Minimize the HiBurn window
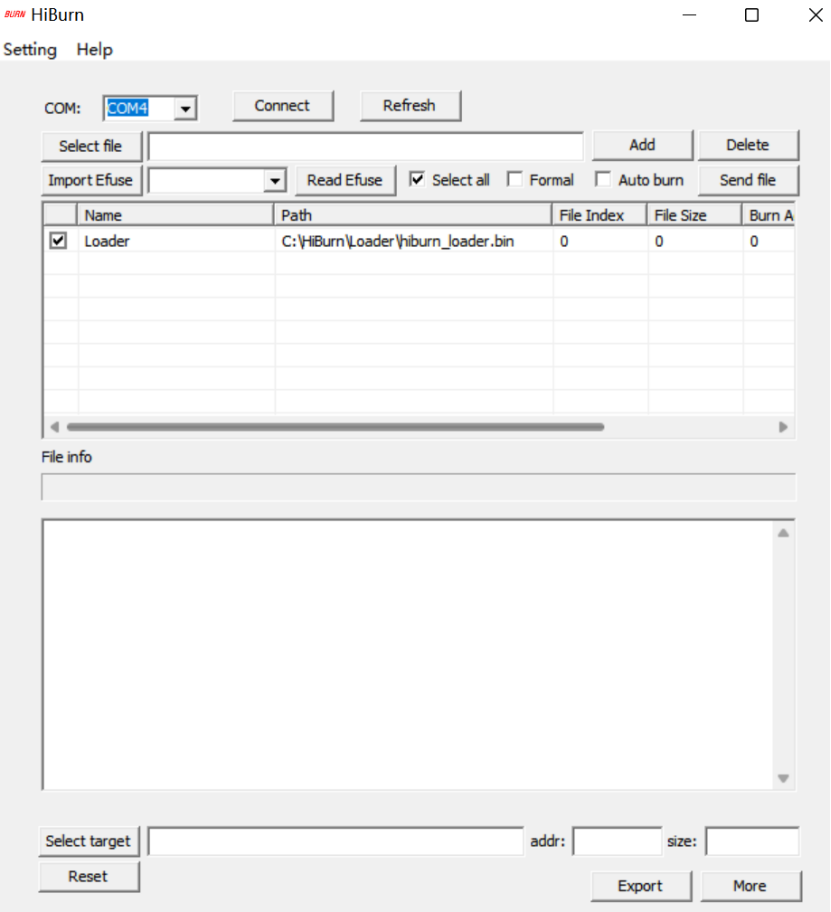Viewport: 831px width, 912px height. [x=689, y=15]
